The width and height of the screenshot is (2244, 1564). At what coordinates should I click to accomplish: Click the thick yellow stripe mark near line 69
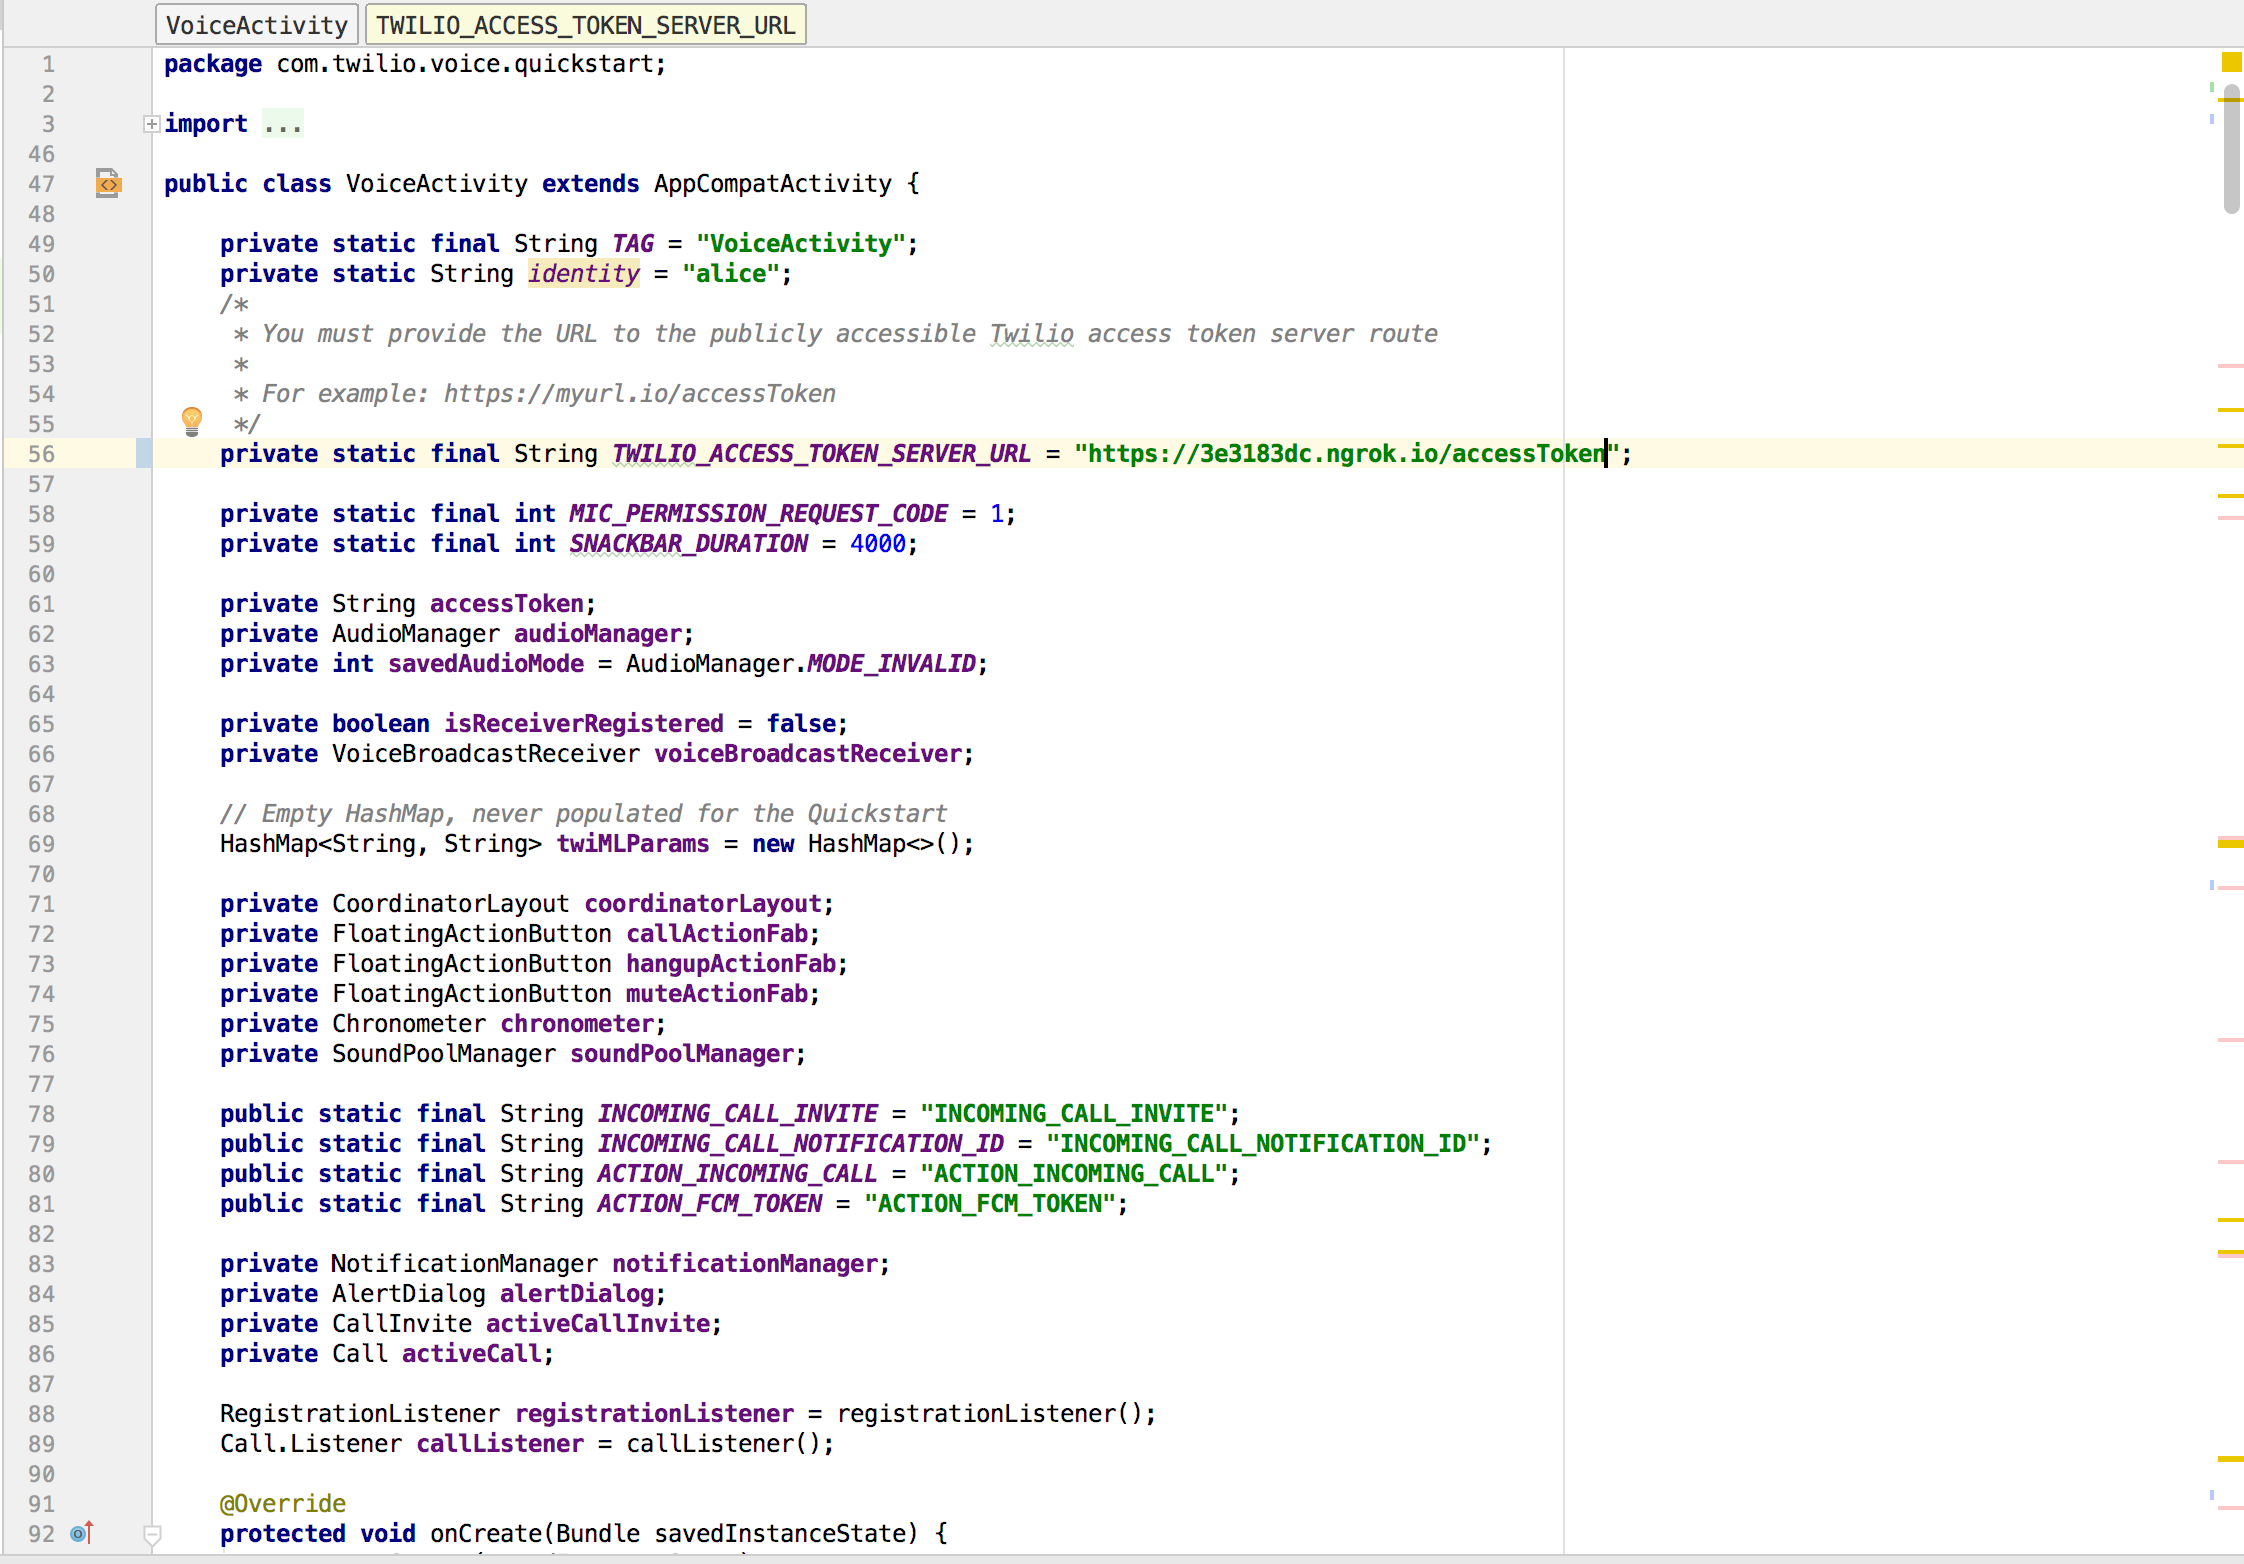2230,844
